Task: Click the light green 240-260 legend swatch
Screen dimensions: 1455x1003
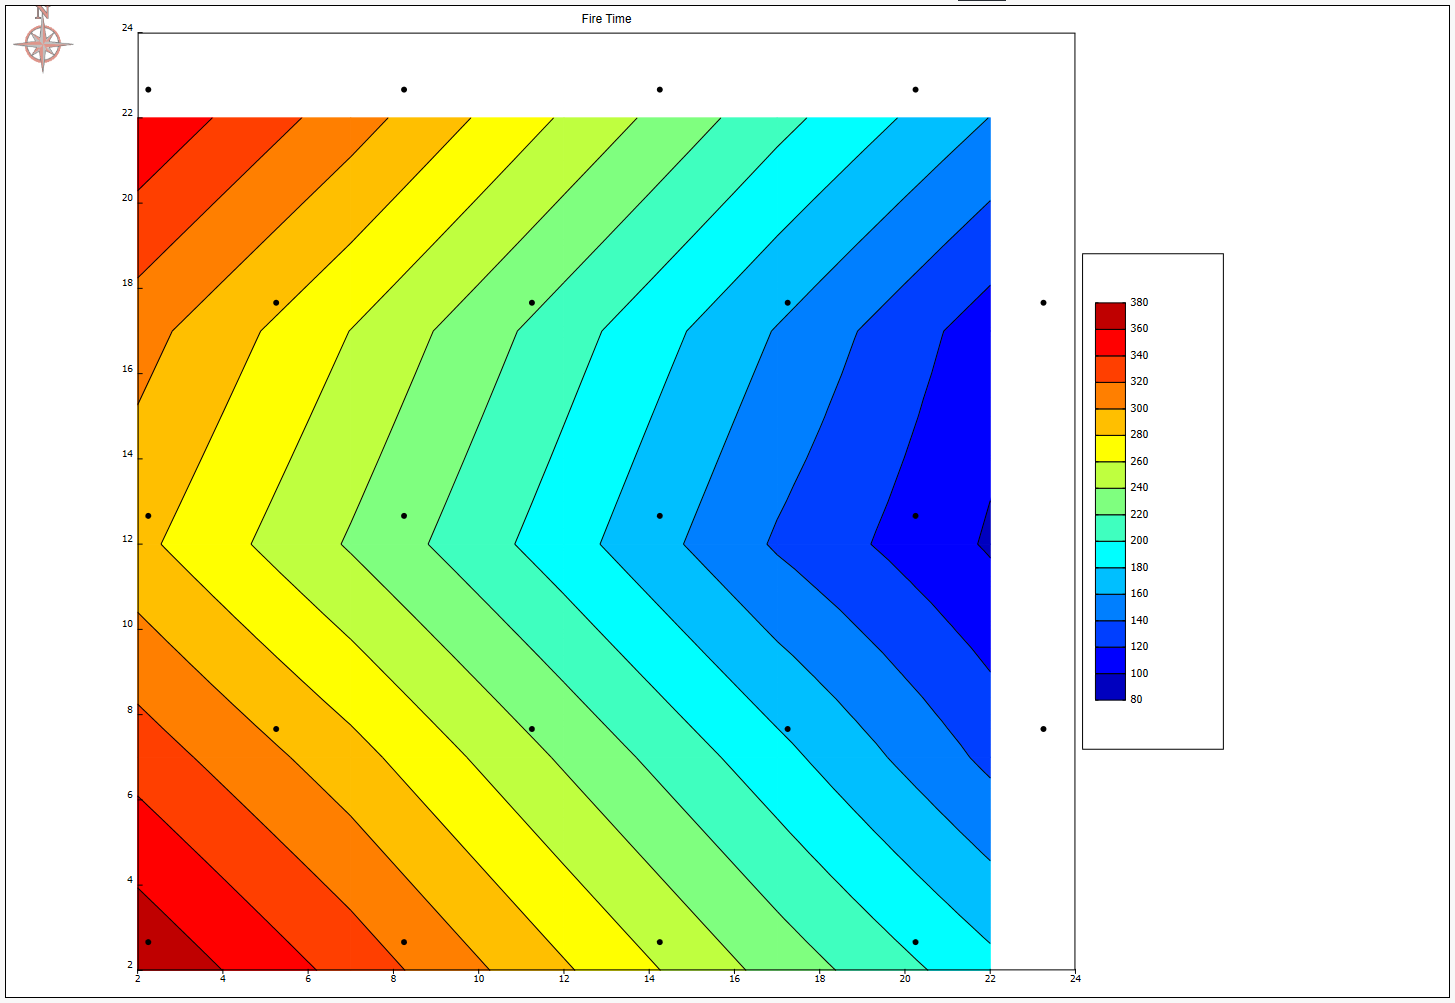Action: (x=1110, y=475)
